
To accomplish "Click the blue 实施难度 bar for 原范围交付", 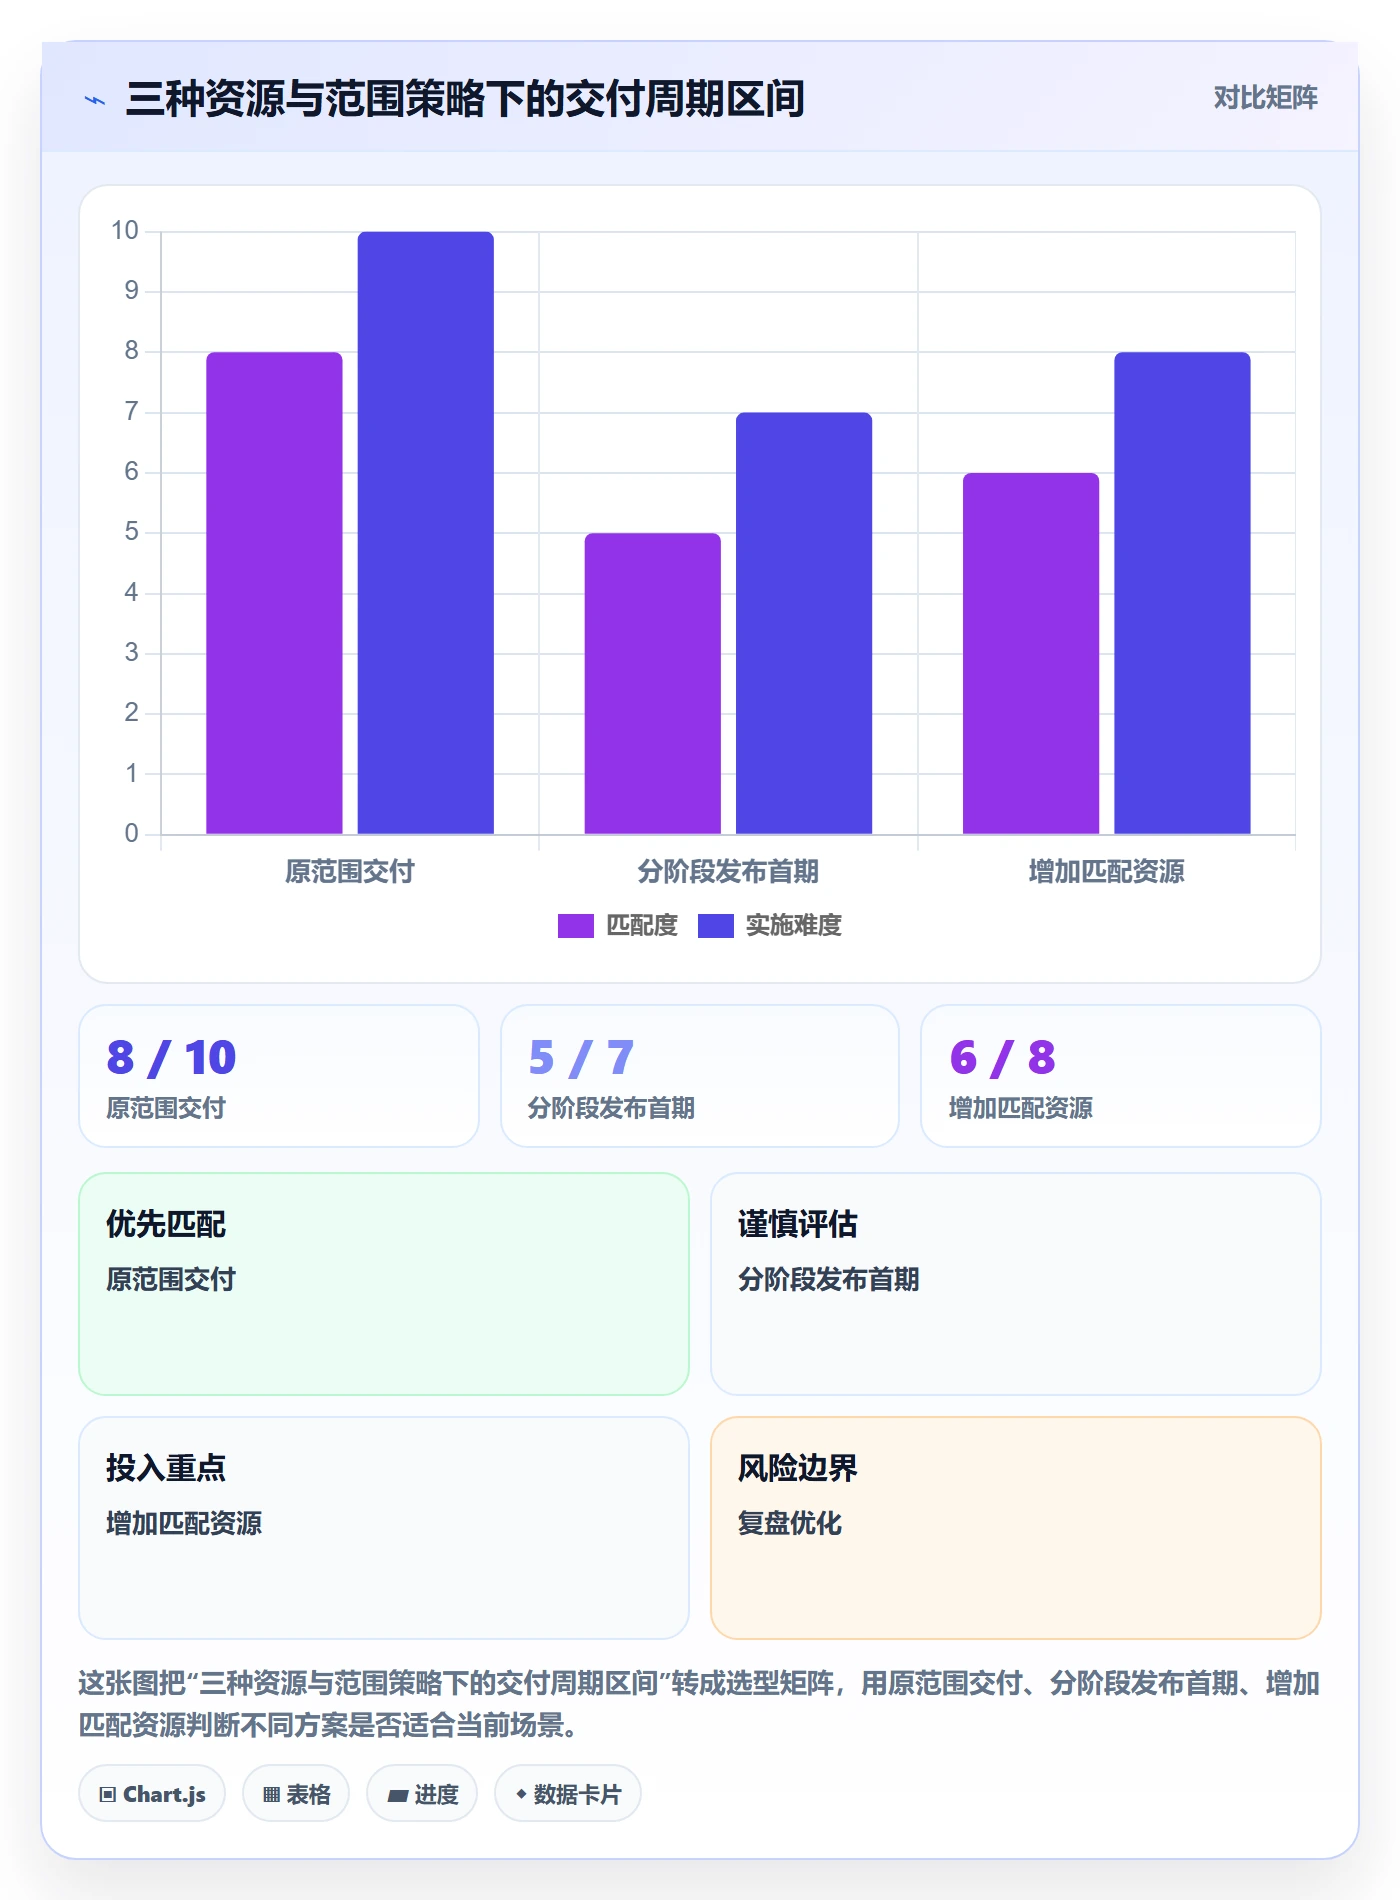I will coord(425,533).
